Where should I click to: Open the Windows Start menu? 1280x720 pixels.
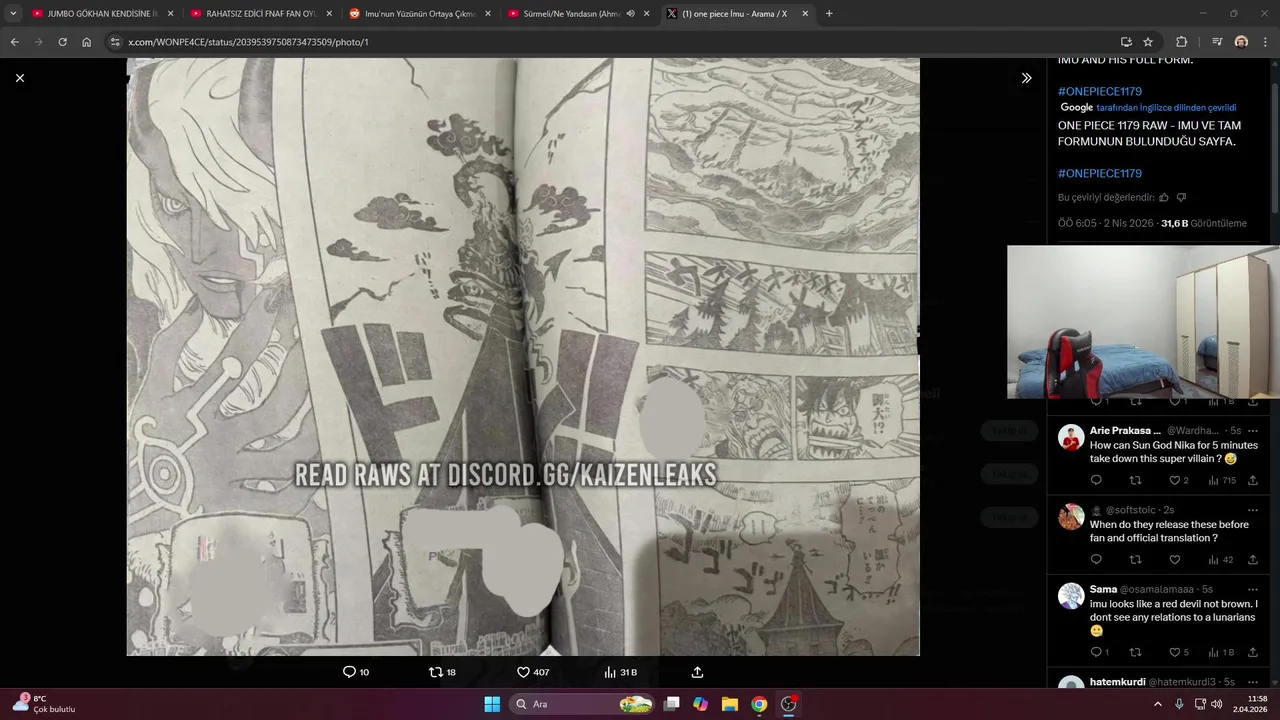pyautogui.click(x=492, y=704)
